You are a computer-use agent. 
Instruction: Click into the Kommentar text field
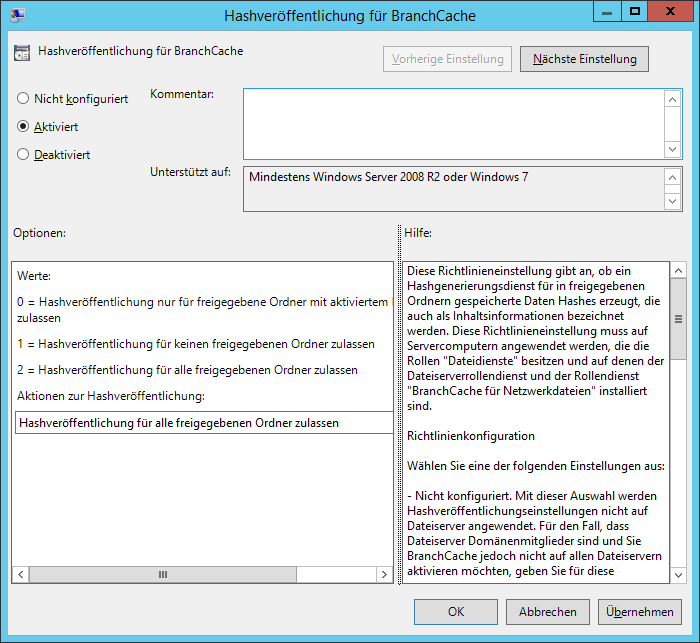pos(454,124)
